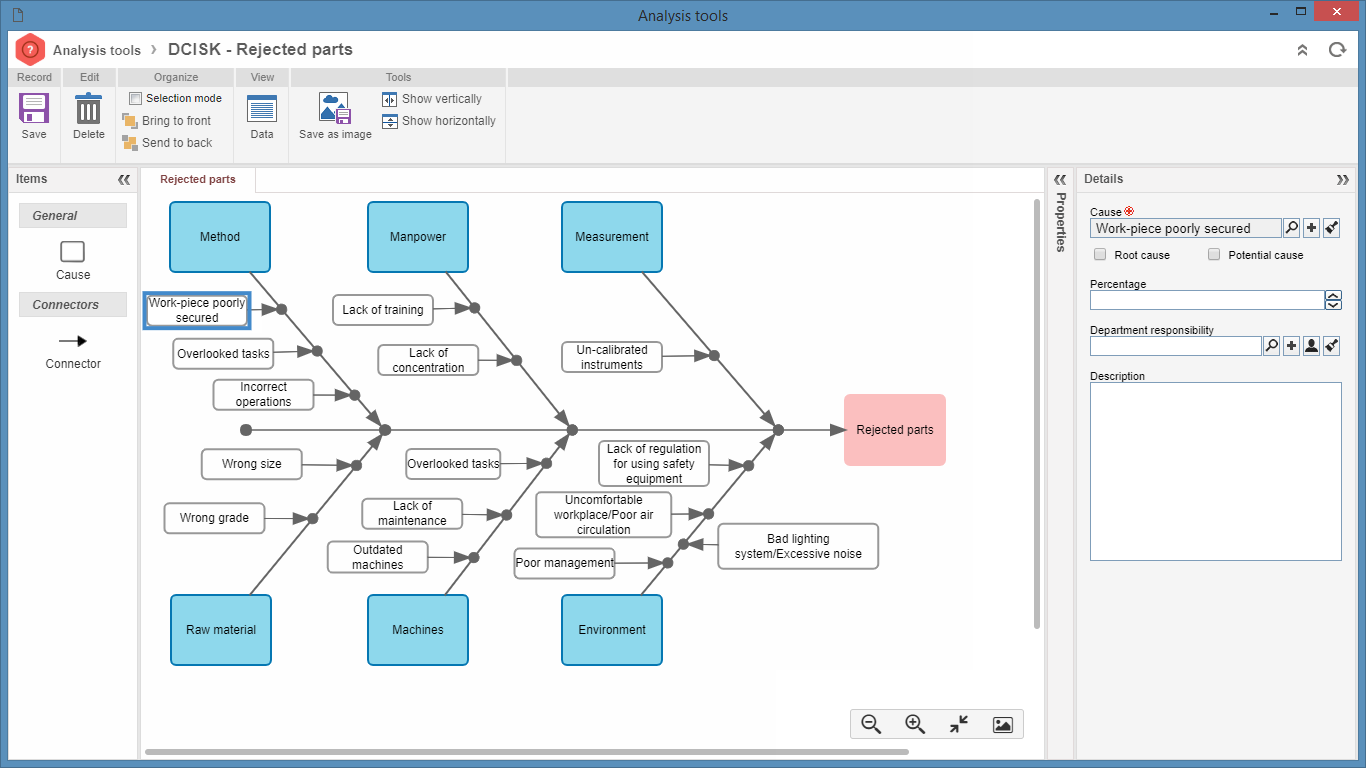Click Bring to front
1366x768 pixels.
pos(167,121)
